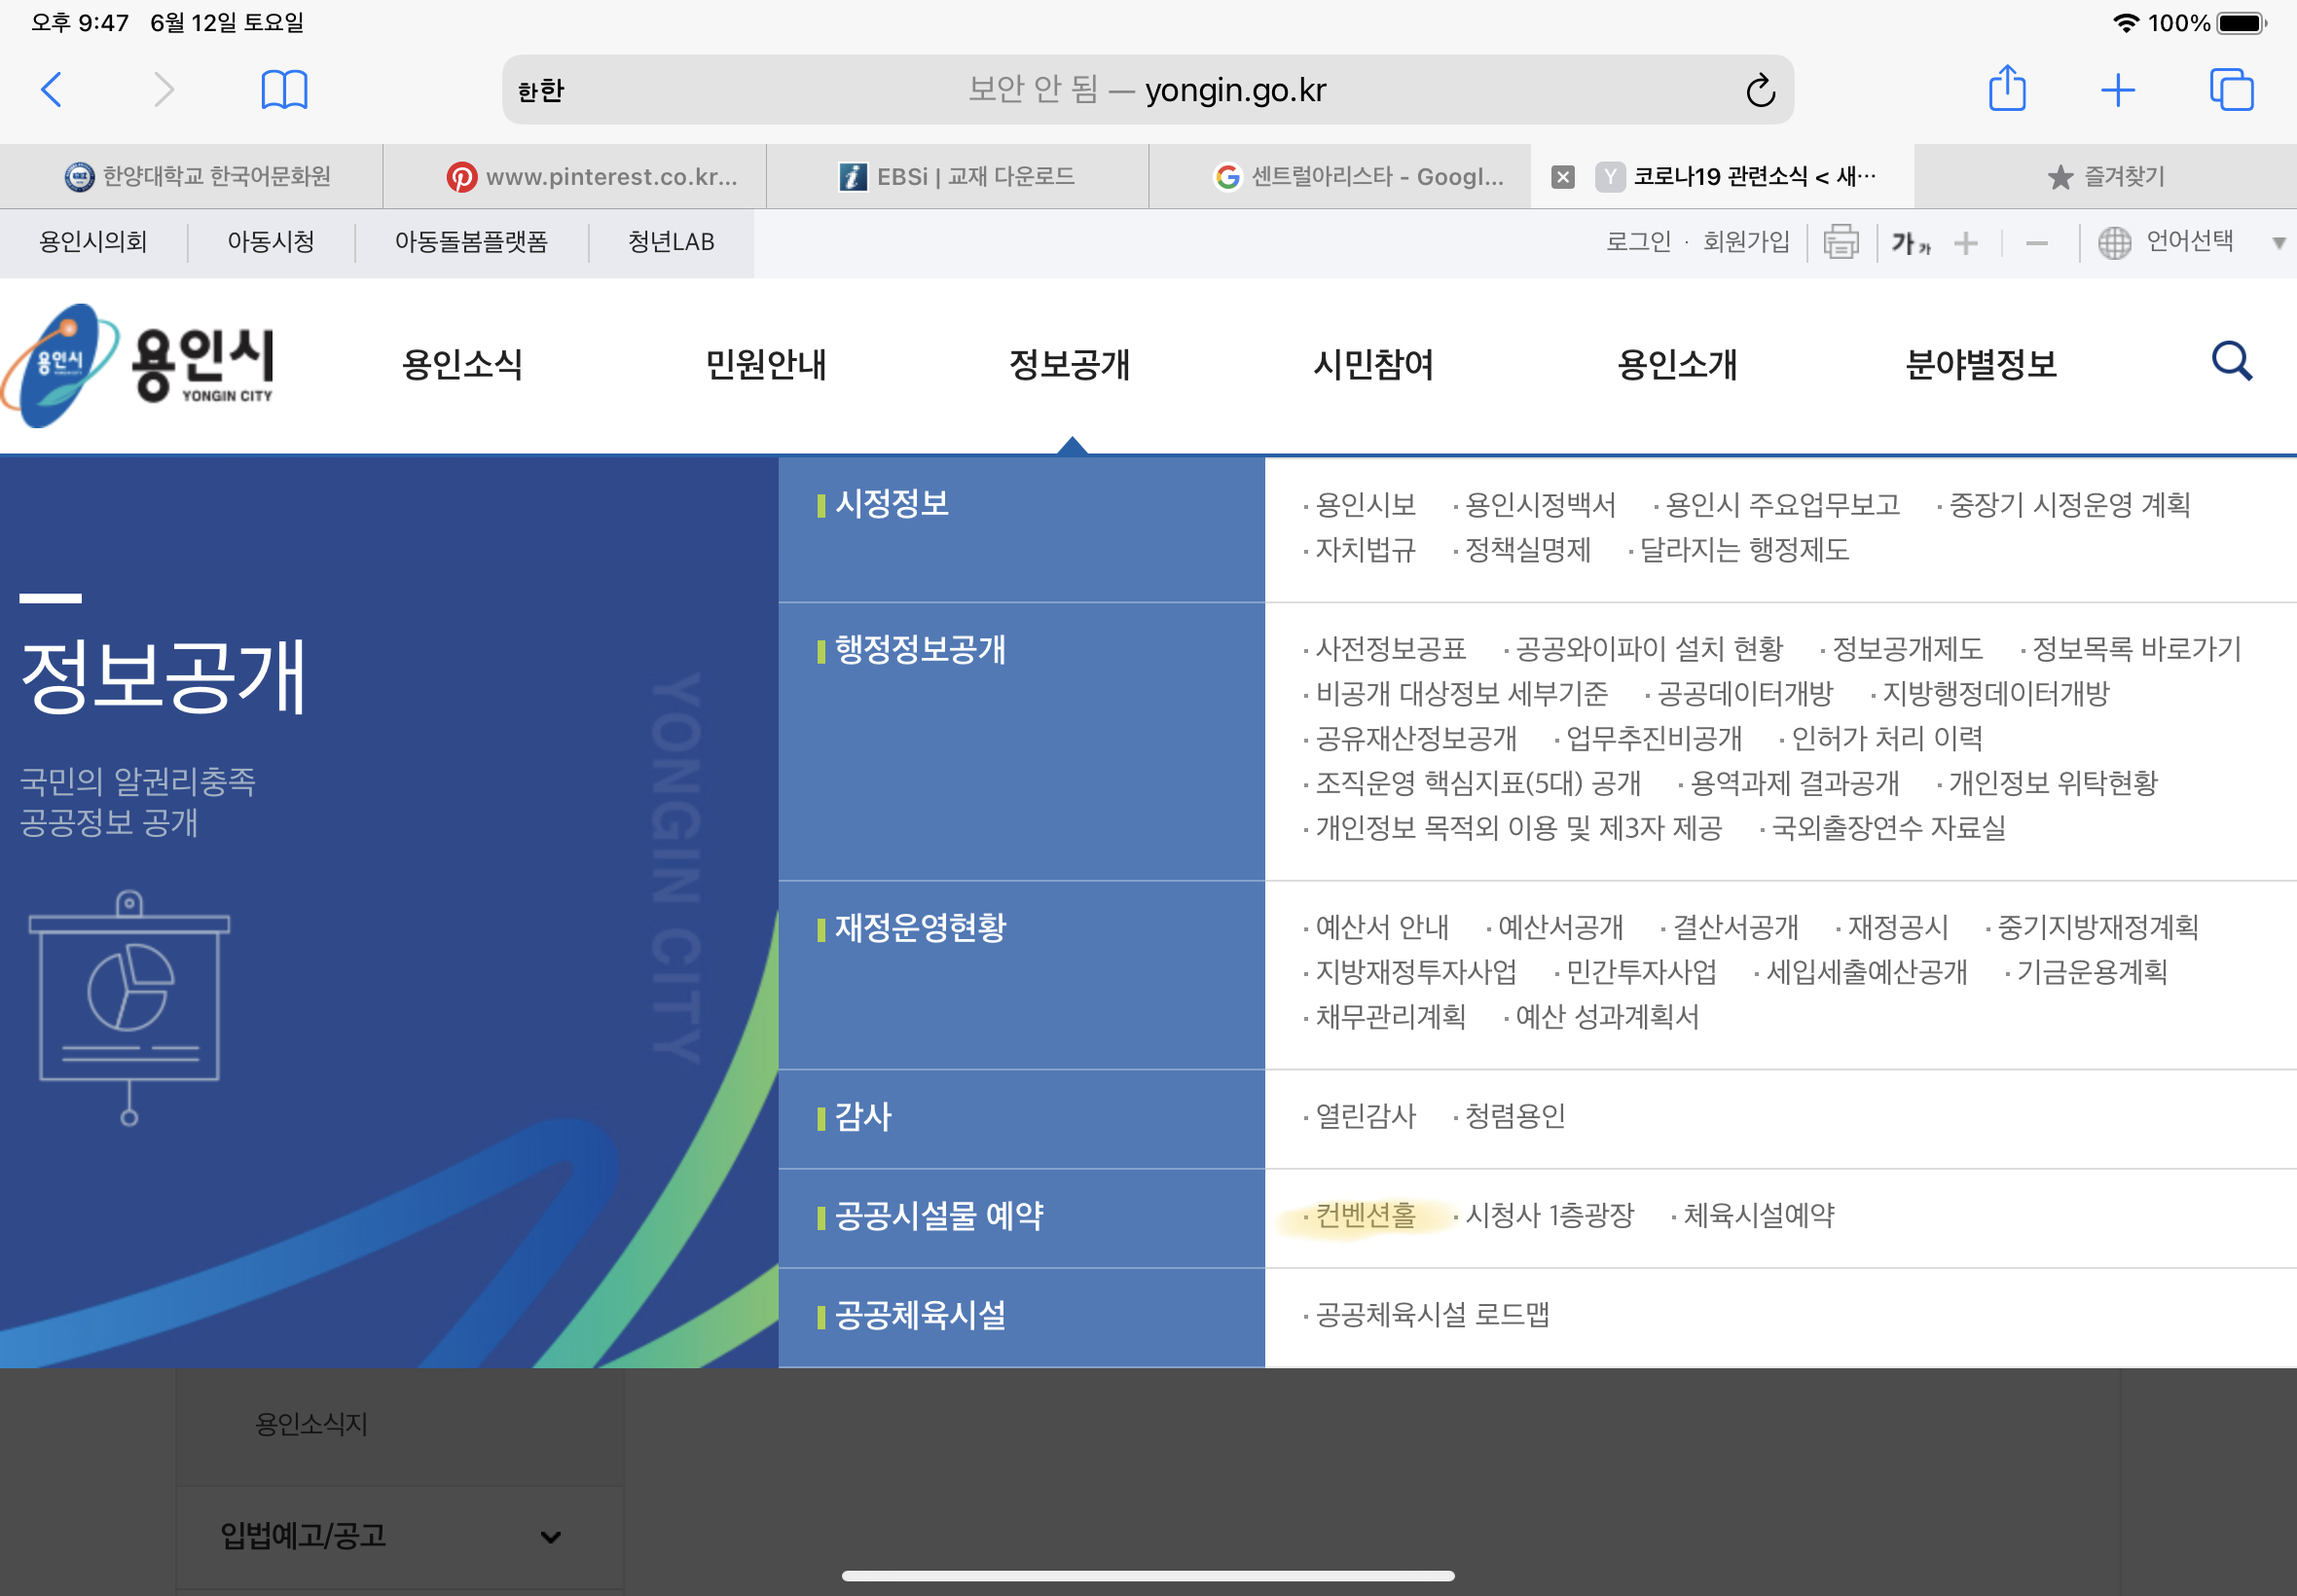Increase font size with plus button
Screen dimensions: 2297x1596
point(1966,243)
